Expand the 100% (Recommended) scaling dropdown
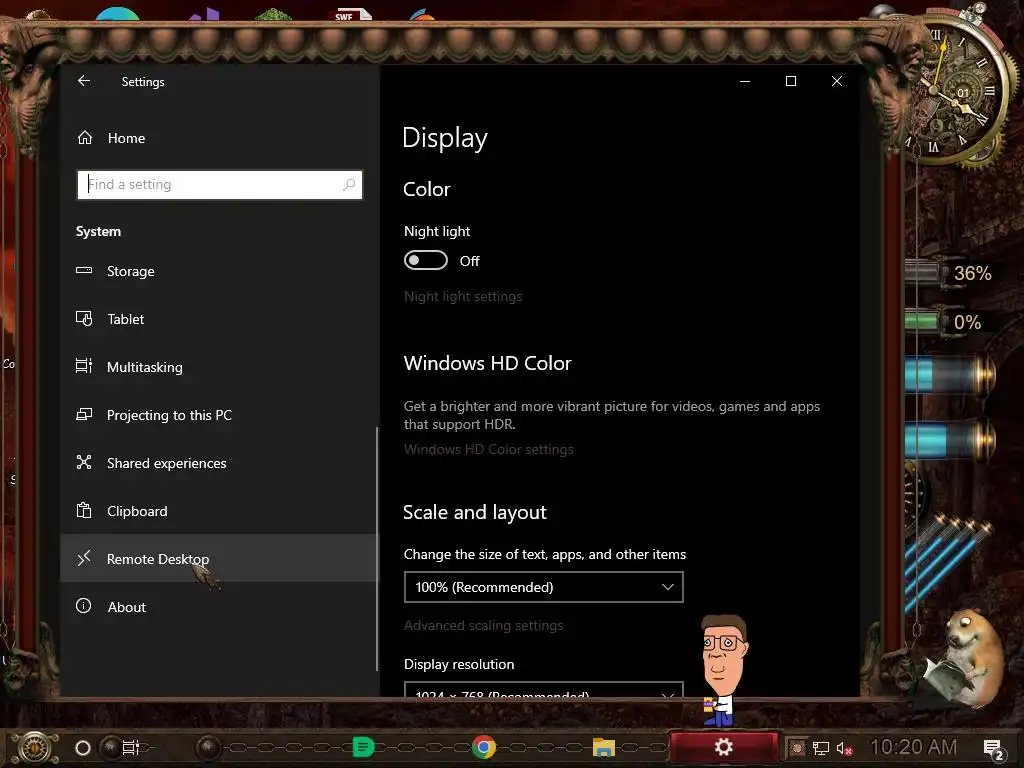 pyautogui.click(x=544, y=587)
